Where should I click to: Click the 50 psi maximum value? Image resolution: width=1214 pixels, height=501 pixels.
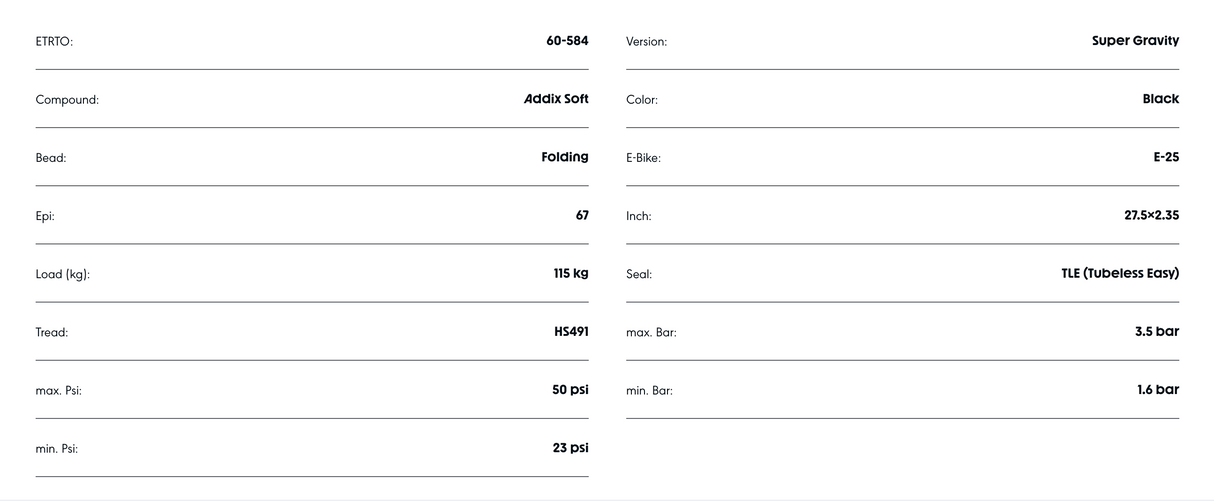pyautogui.click(x=570, y=390)
